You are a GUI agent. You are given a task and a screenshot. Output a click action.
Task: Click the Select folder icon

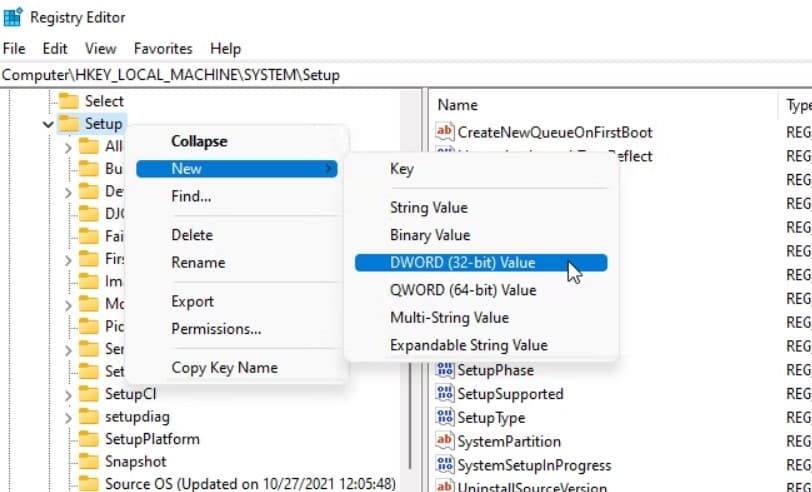click(68, 101)
